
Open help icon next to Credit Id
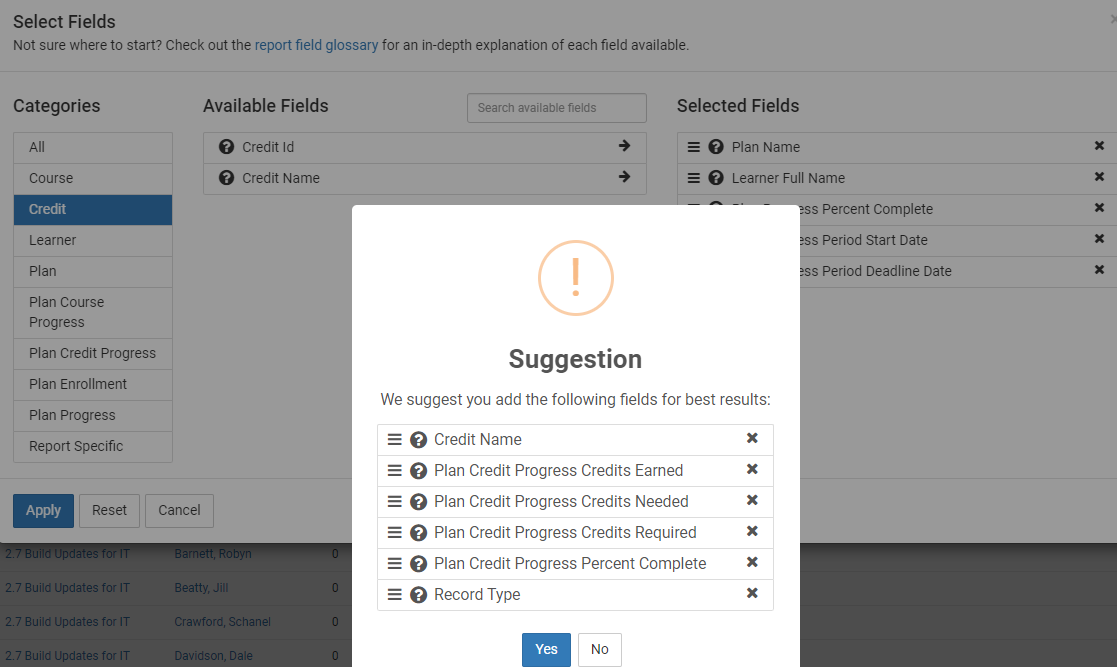click(227, 147)
